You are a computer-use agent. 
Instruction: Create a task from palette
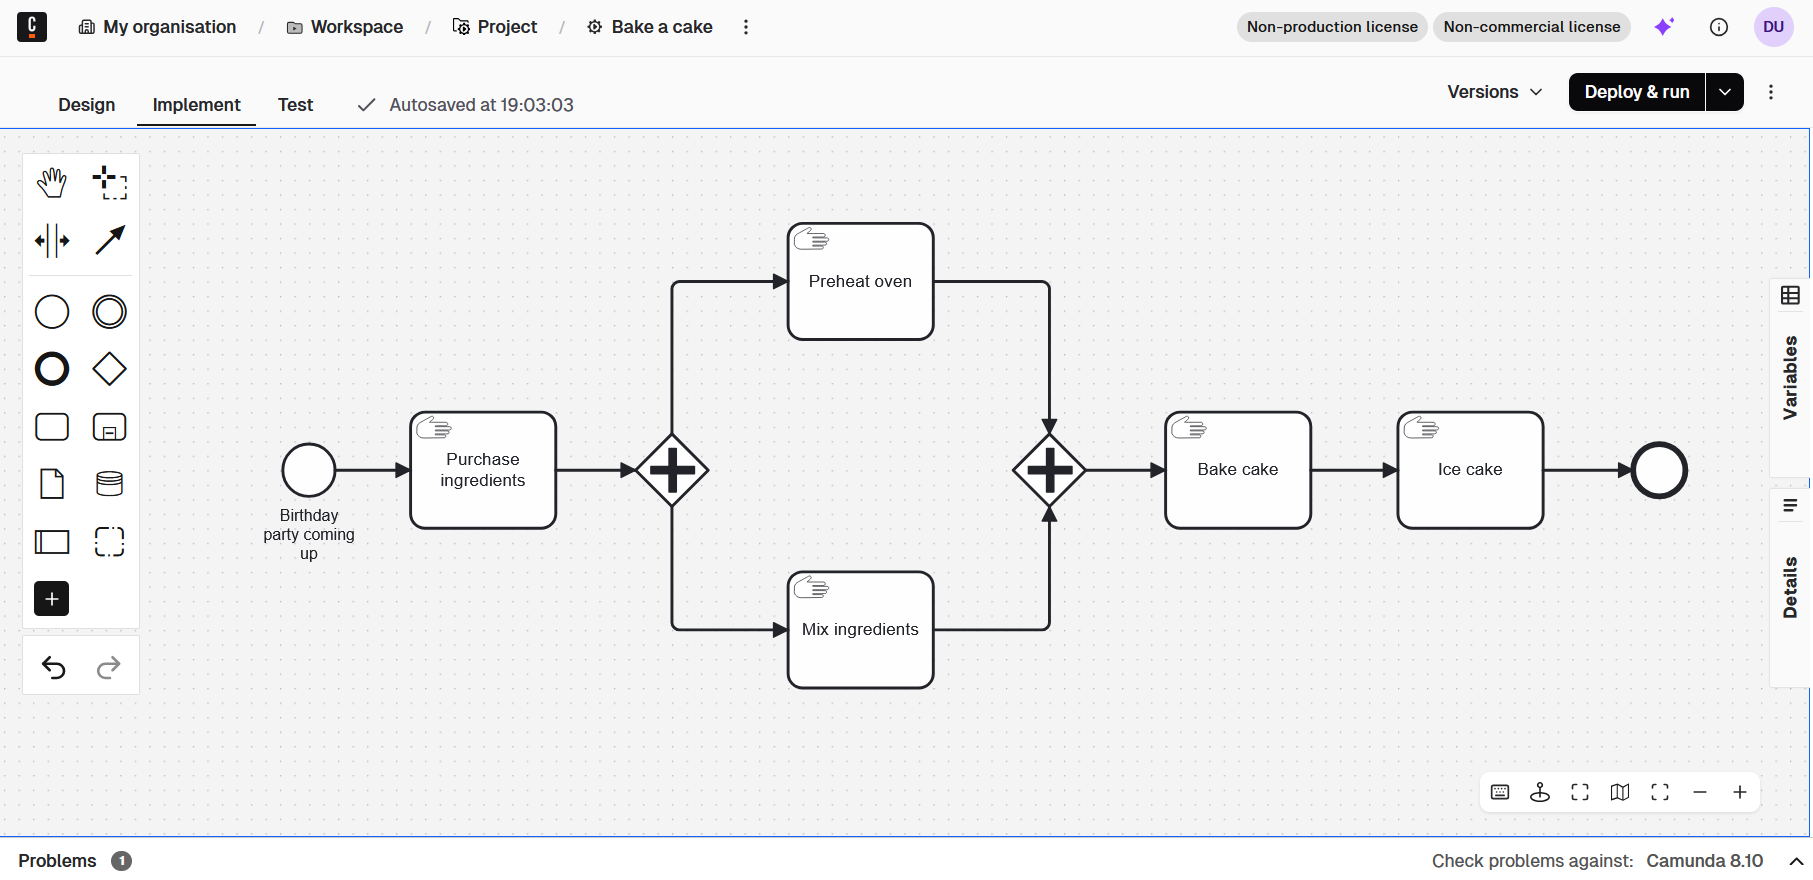(x=52, y=427)
